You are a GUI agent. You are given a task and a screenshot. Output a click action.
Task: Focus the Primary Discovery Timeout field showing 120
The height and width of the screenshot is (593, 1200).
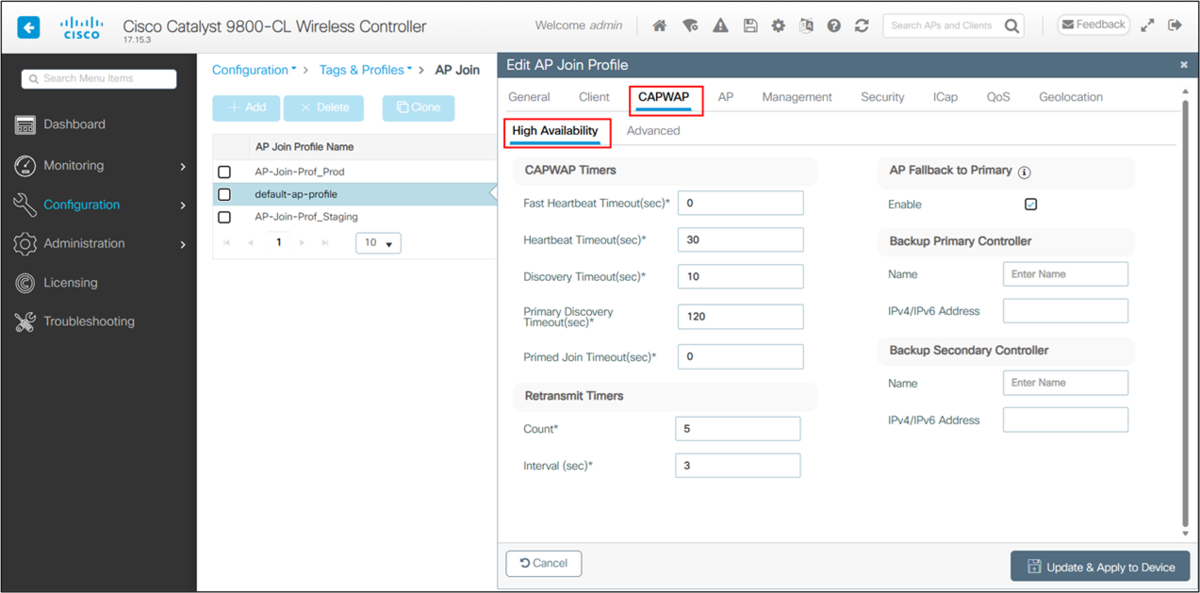point(741,317)
